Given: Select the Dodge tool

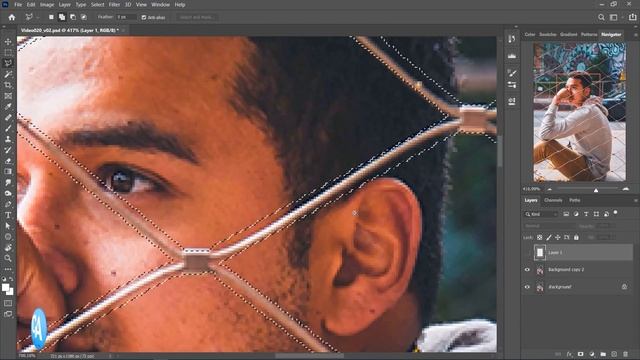Looking at the screenshot, I should [8, 193].
